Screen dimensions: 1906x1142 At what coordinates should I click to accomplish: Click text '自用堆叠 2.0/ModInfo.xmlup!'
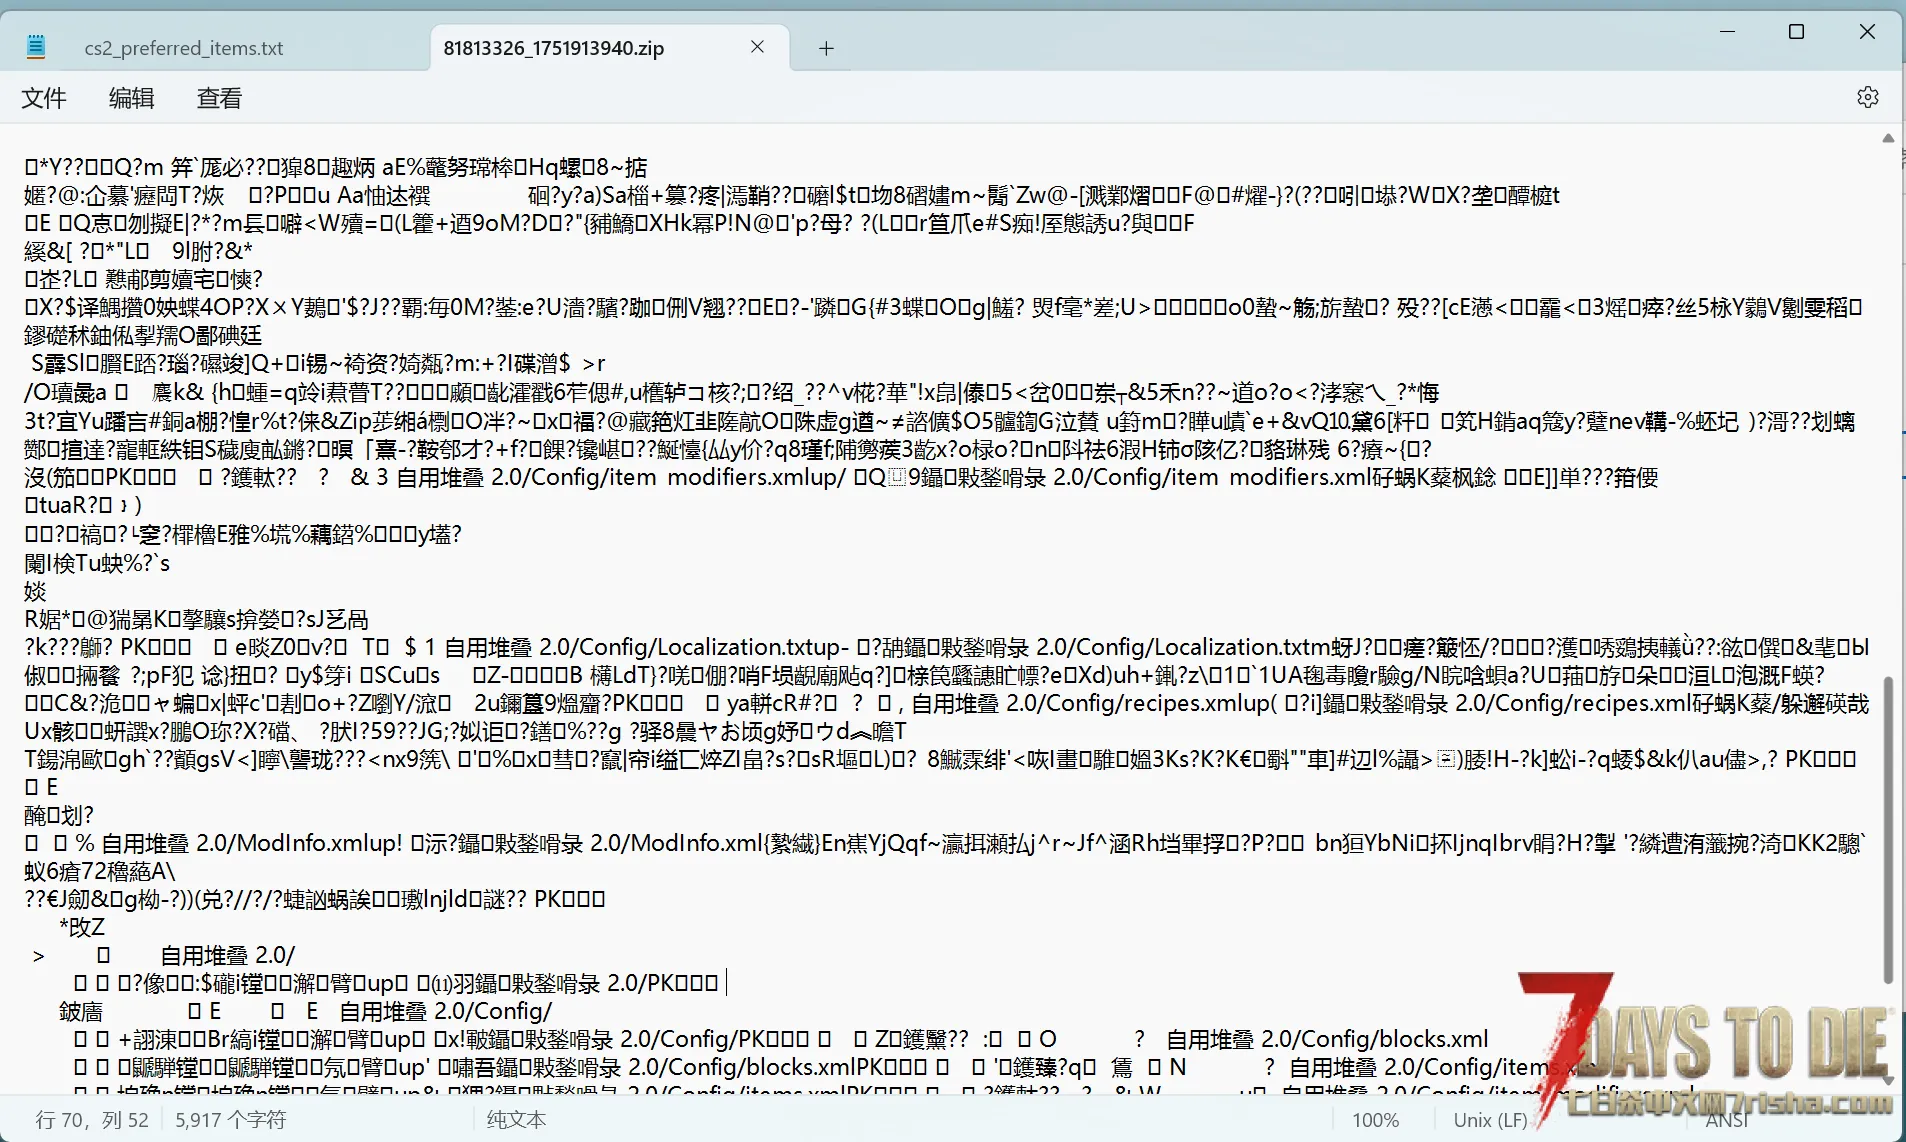pos(252,843)
